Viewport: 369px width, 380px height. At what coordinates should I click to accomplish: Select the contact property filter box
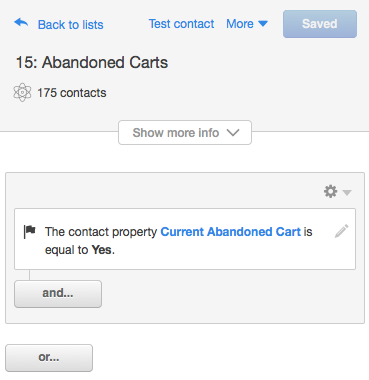[185, 239]
